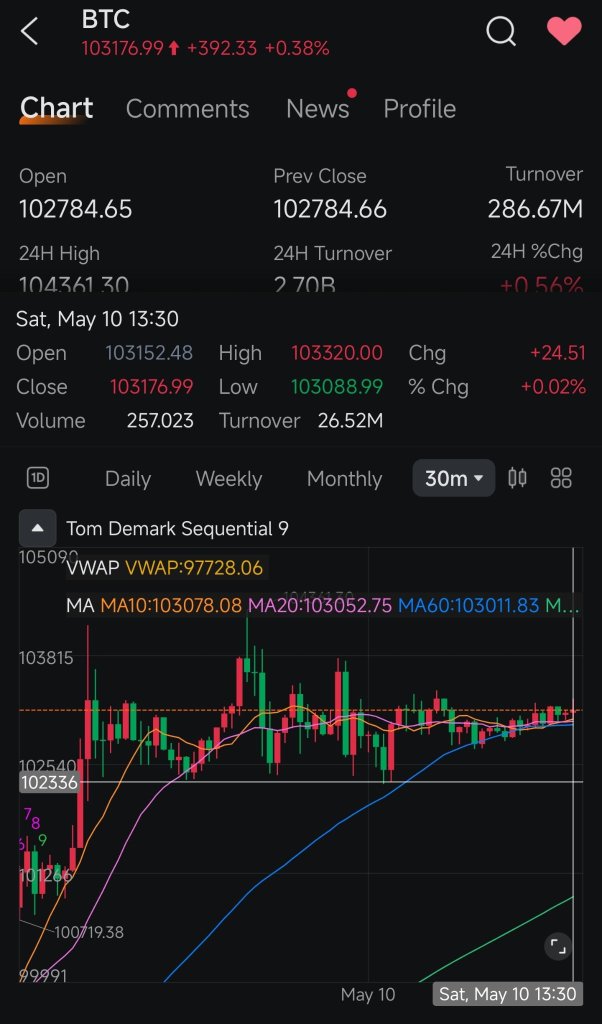Tap the BTC symbol title
602x1024 pixels.
pyautogui.click(x=106, y=19)
